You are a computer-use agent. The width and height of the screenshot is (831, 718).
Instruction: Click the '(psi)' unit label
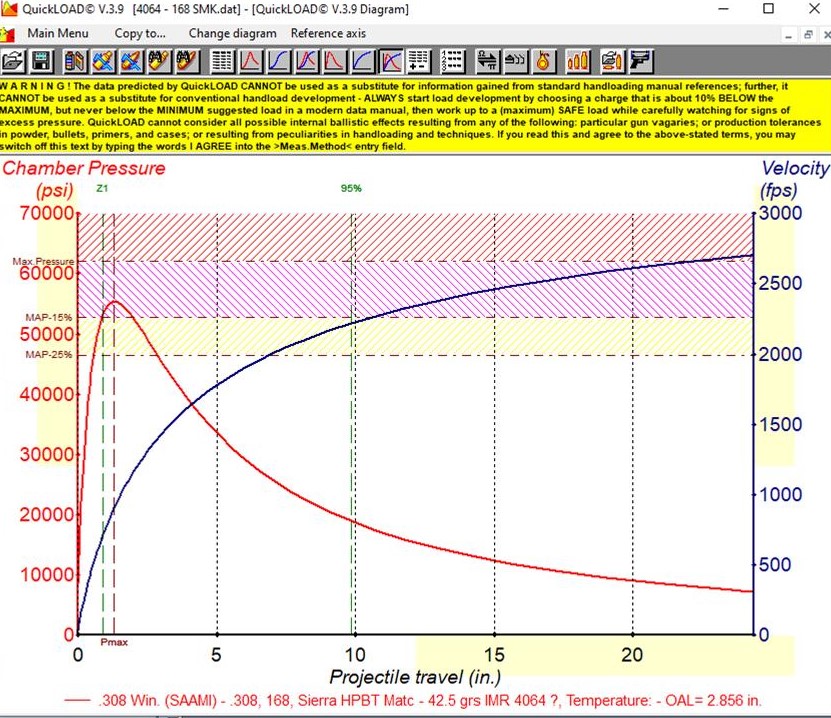click(x=55, y=190)
